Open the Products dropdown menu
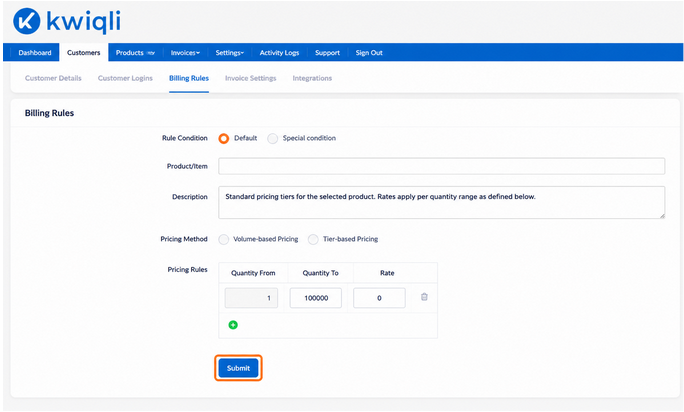This screenshot has height=412, width=684. [x=135, y=52]
